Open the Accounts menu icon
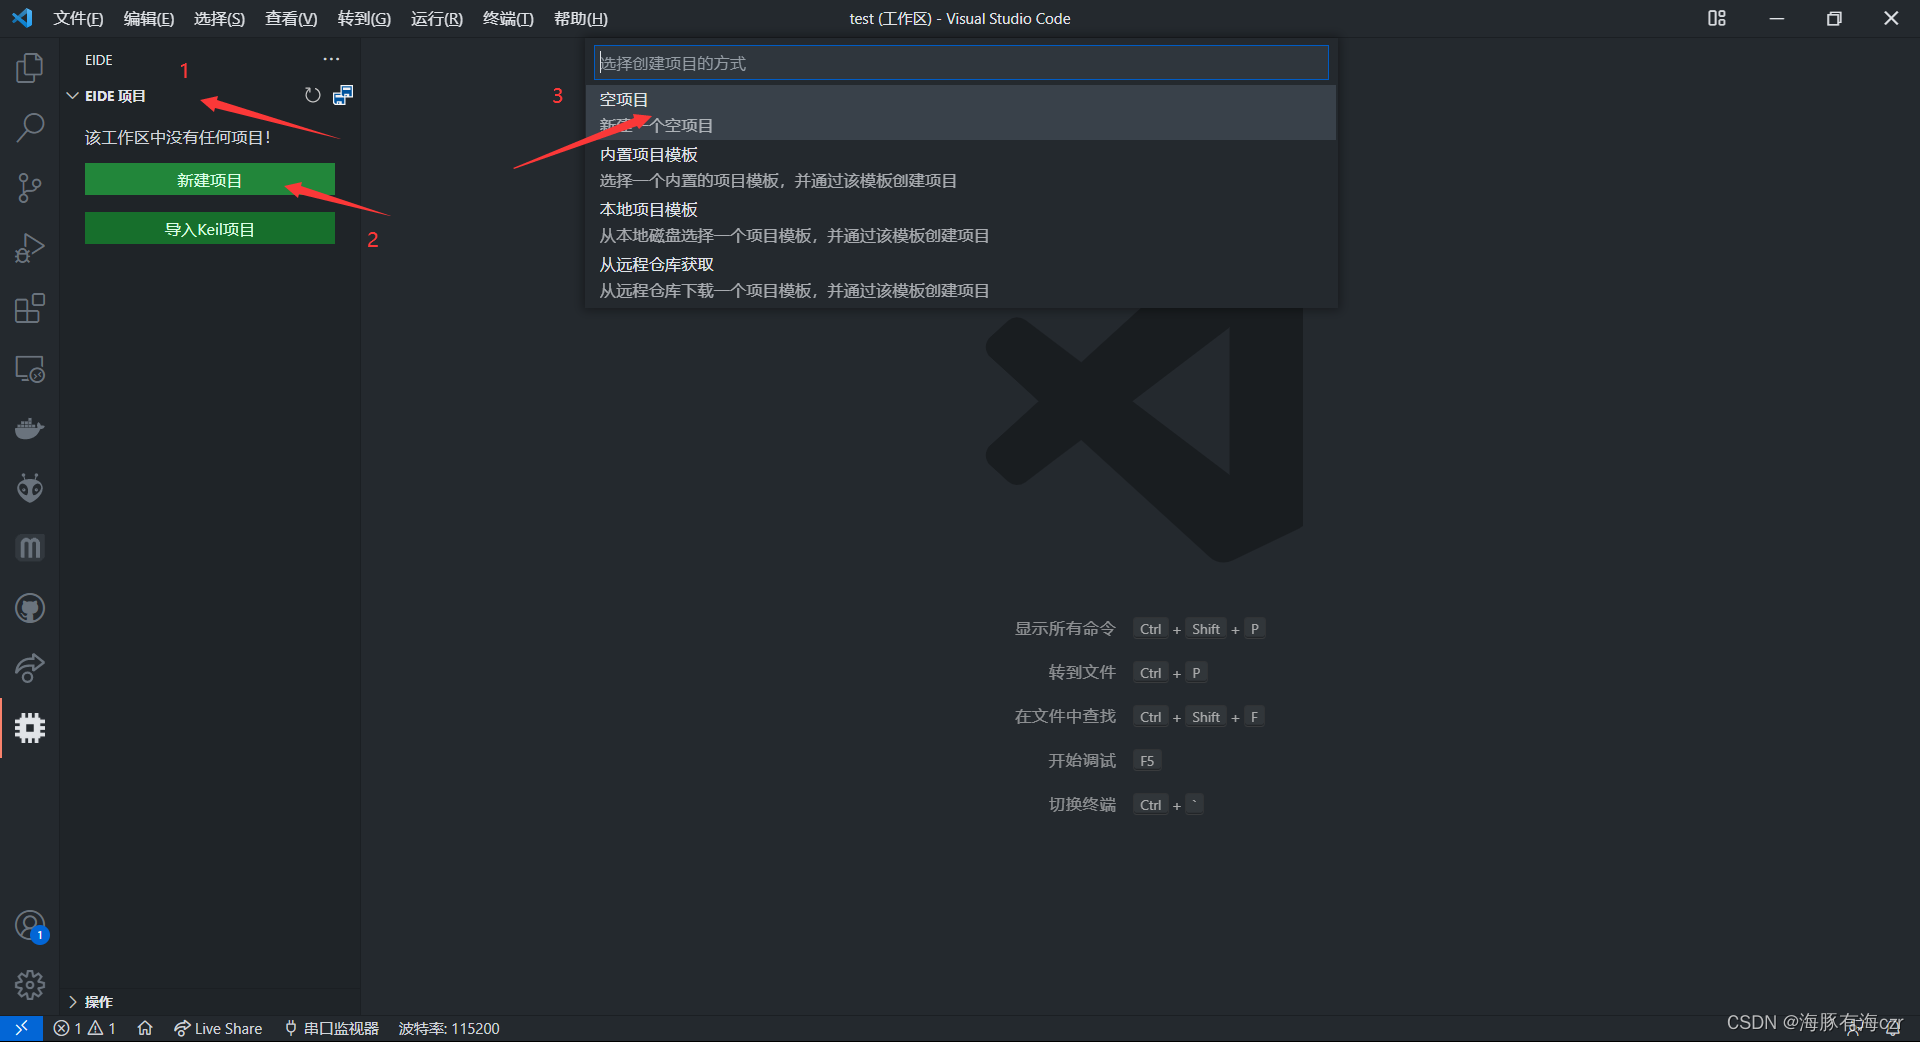 pos(30,926)
